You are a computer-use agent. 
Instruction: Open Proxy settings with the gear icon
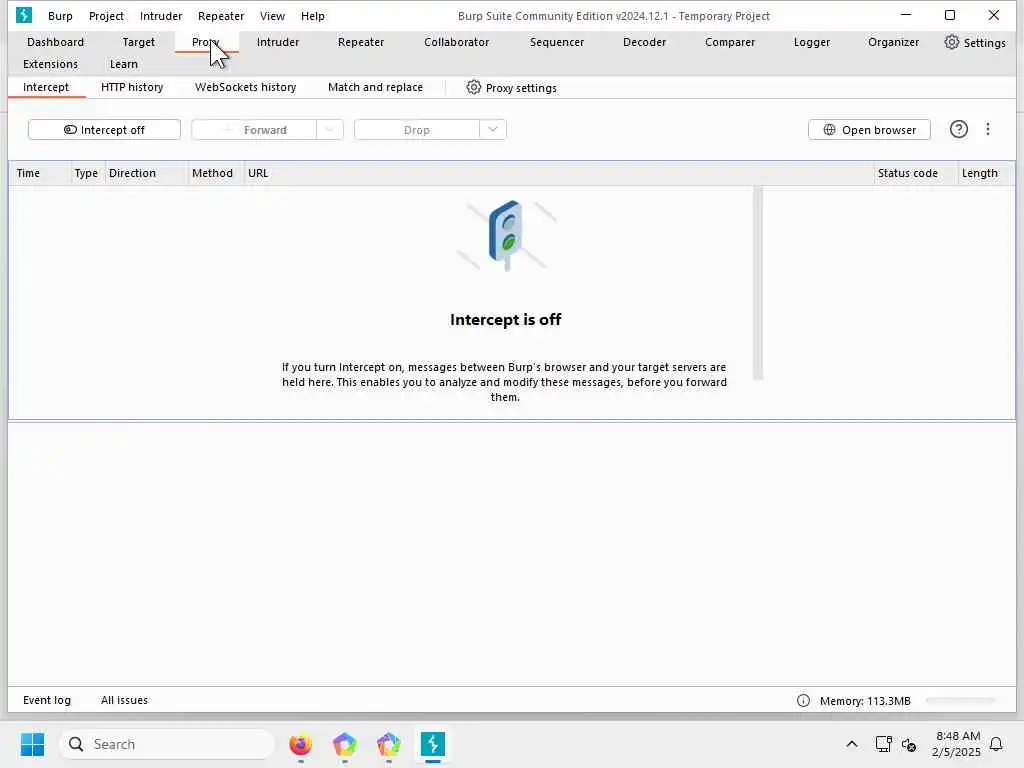[511, 88]
